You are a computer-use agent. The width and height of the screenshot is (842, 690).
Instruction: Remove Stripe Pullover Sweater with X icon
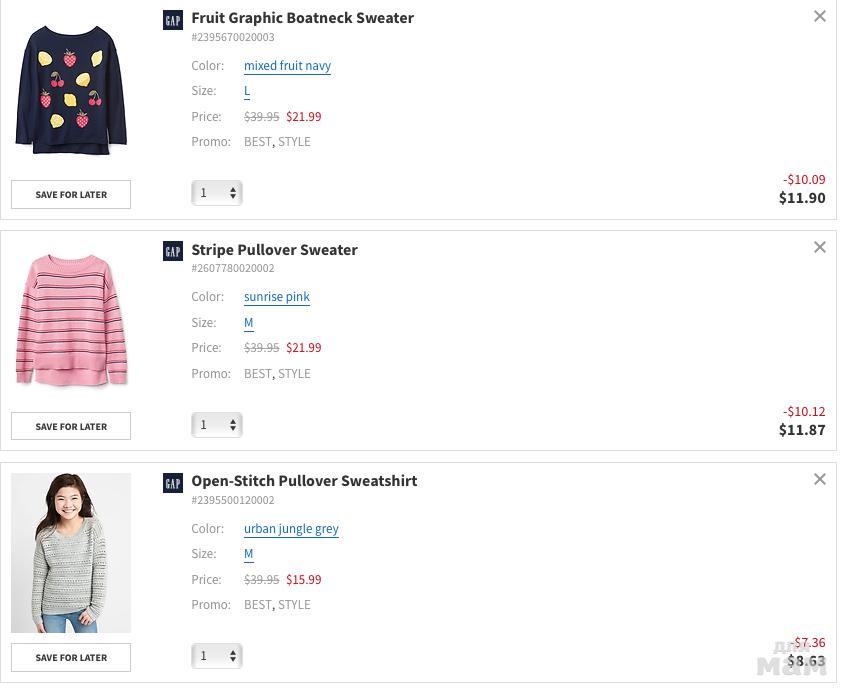click(x=820, y=247)
